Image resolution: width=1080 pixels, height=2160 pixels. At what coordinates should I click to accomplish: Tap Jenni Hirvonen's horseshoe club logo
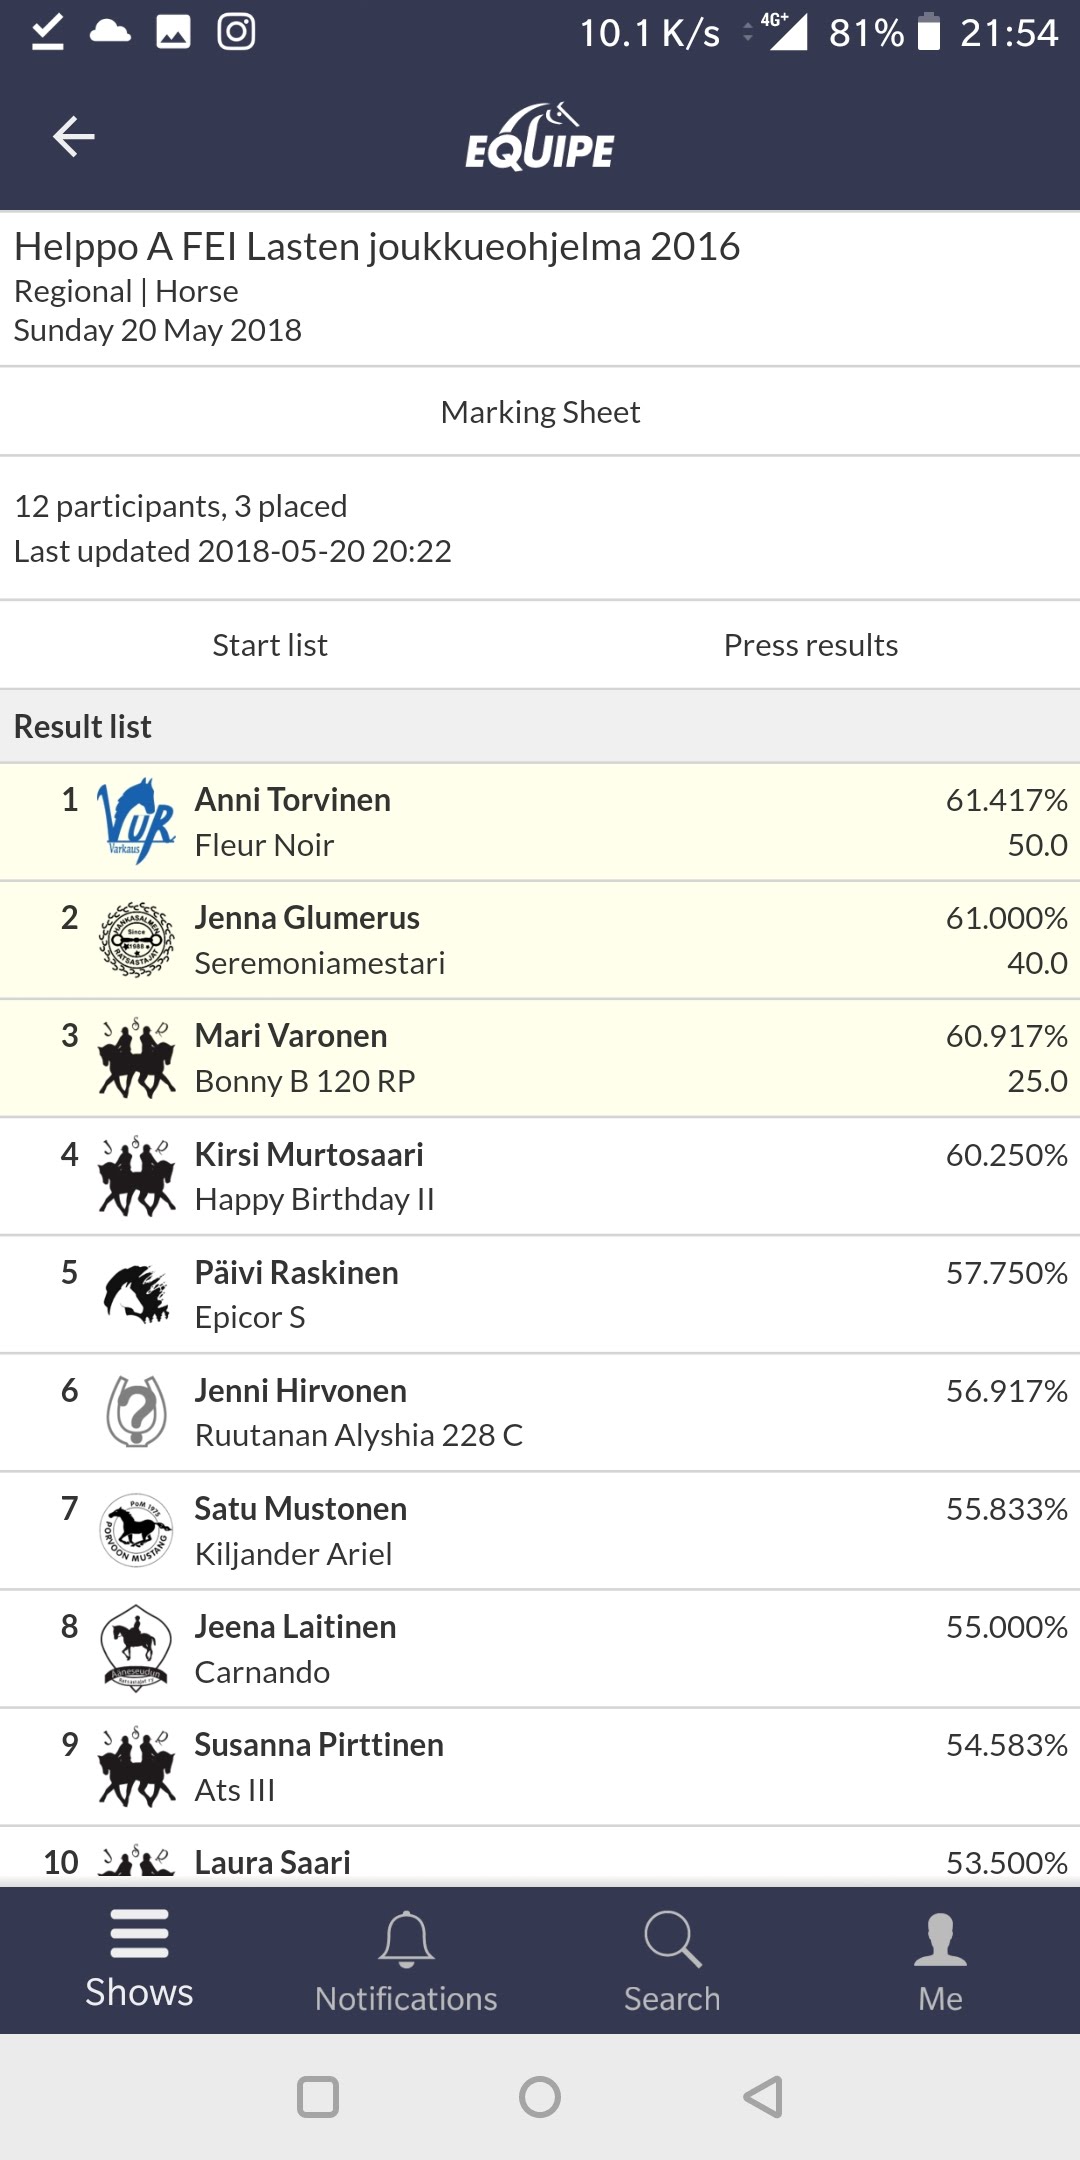137,1412
